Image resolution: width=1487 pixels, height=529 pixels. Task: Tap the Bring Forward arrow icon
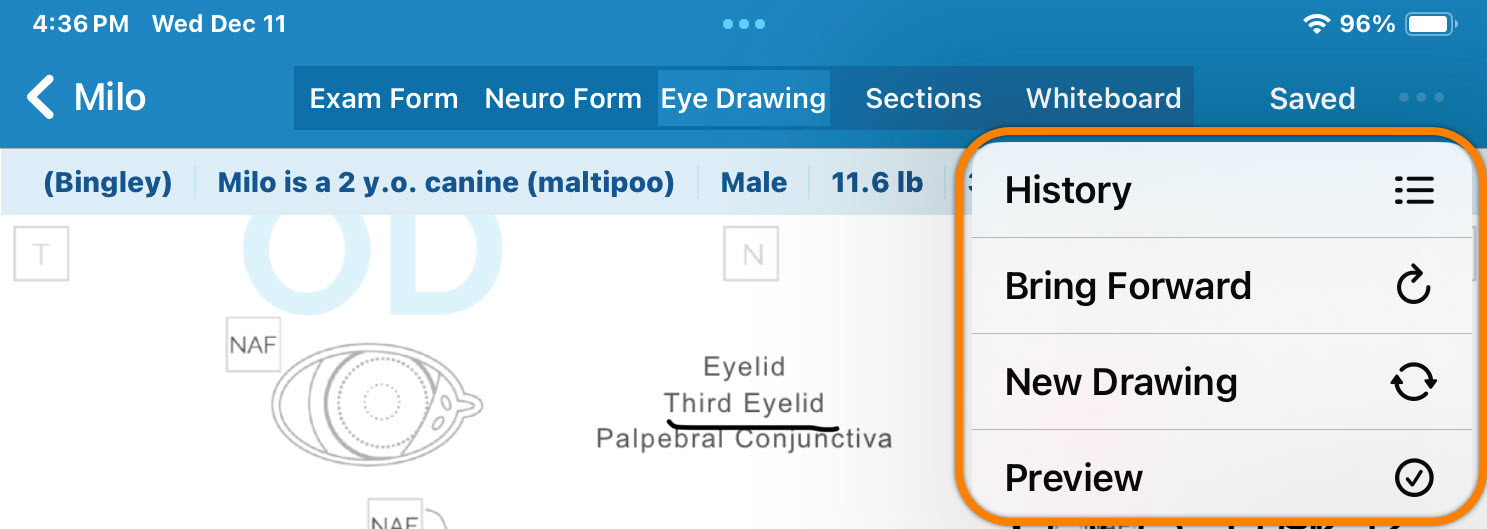pyautogui.click(x=1414, y=287)
